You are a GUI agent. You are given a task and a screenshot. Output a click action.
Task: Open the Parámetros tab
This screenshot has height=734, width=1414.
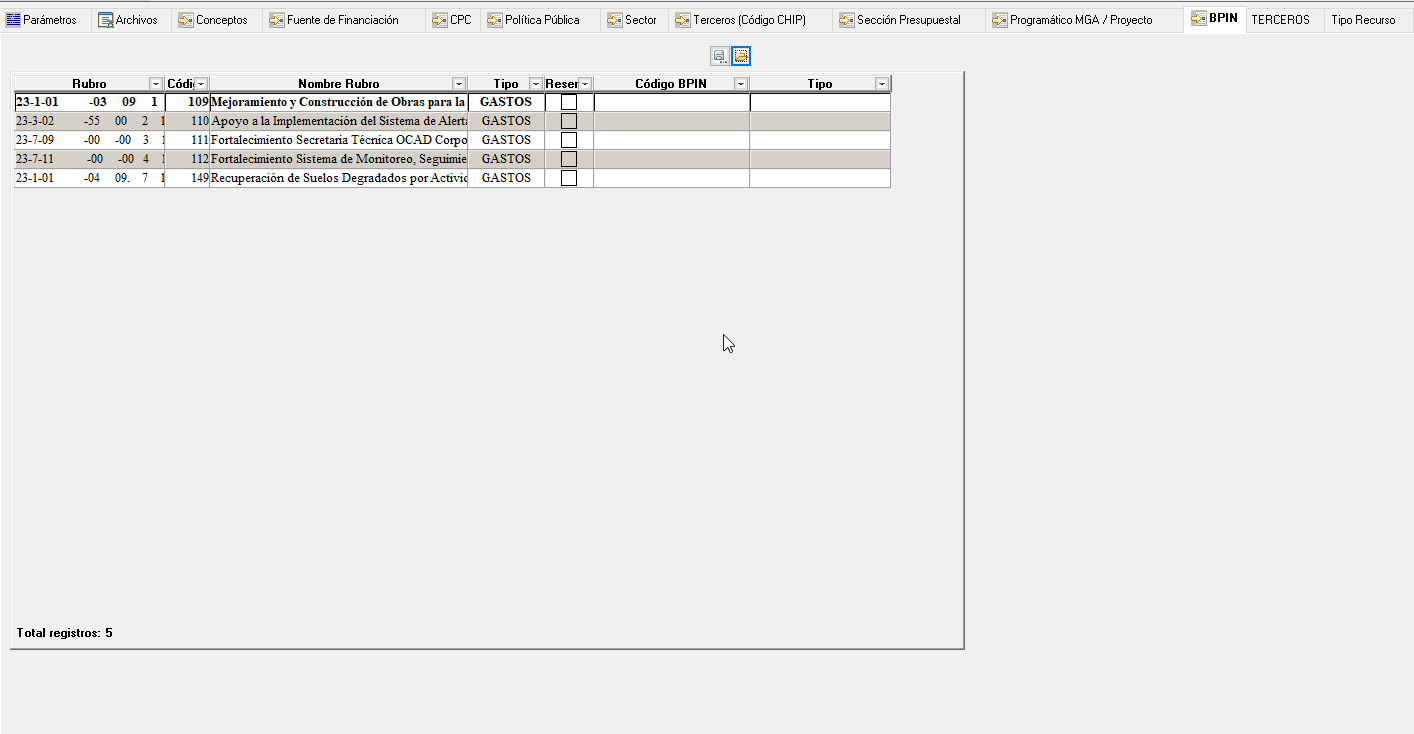[x=42, y=20]
